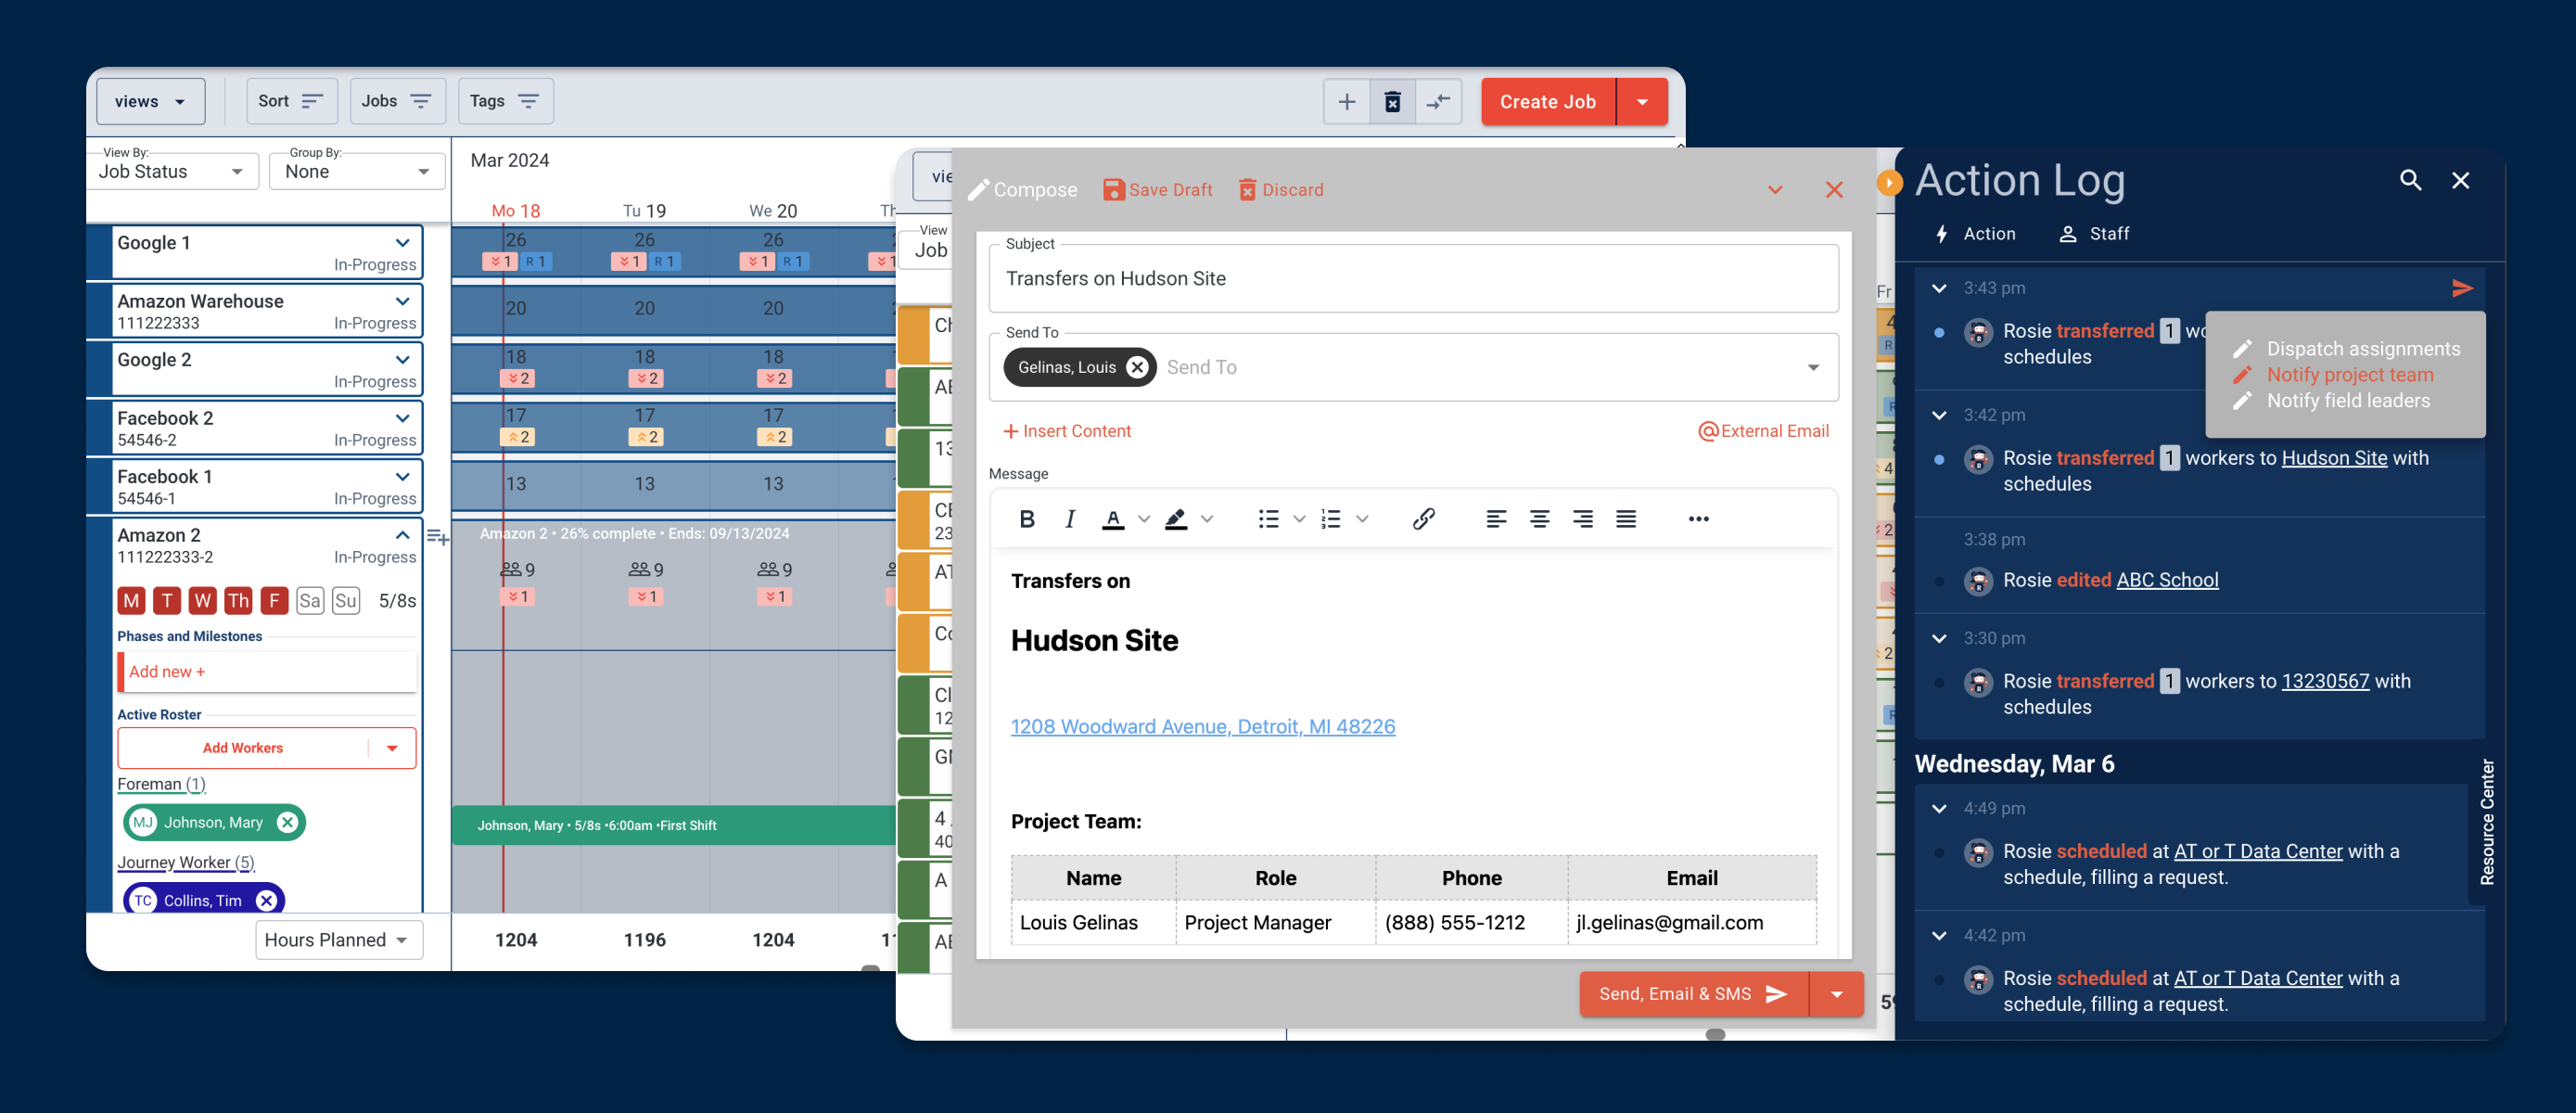Click the plus icon beside Create Job
Screen dimensions: 2576x1113
coord(1346,101)
